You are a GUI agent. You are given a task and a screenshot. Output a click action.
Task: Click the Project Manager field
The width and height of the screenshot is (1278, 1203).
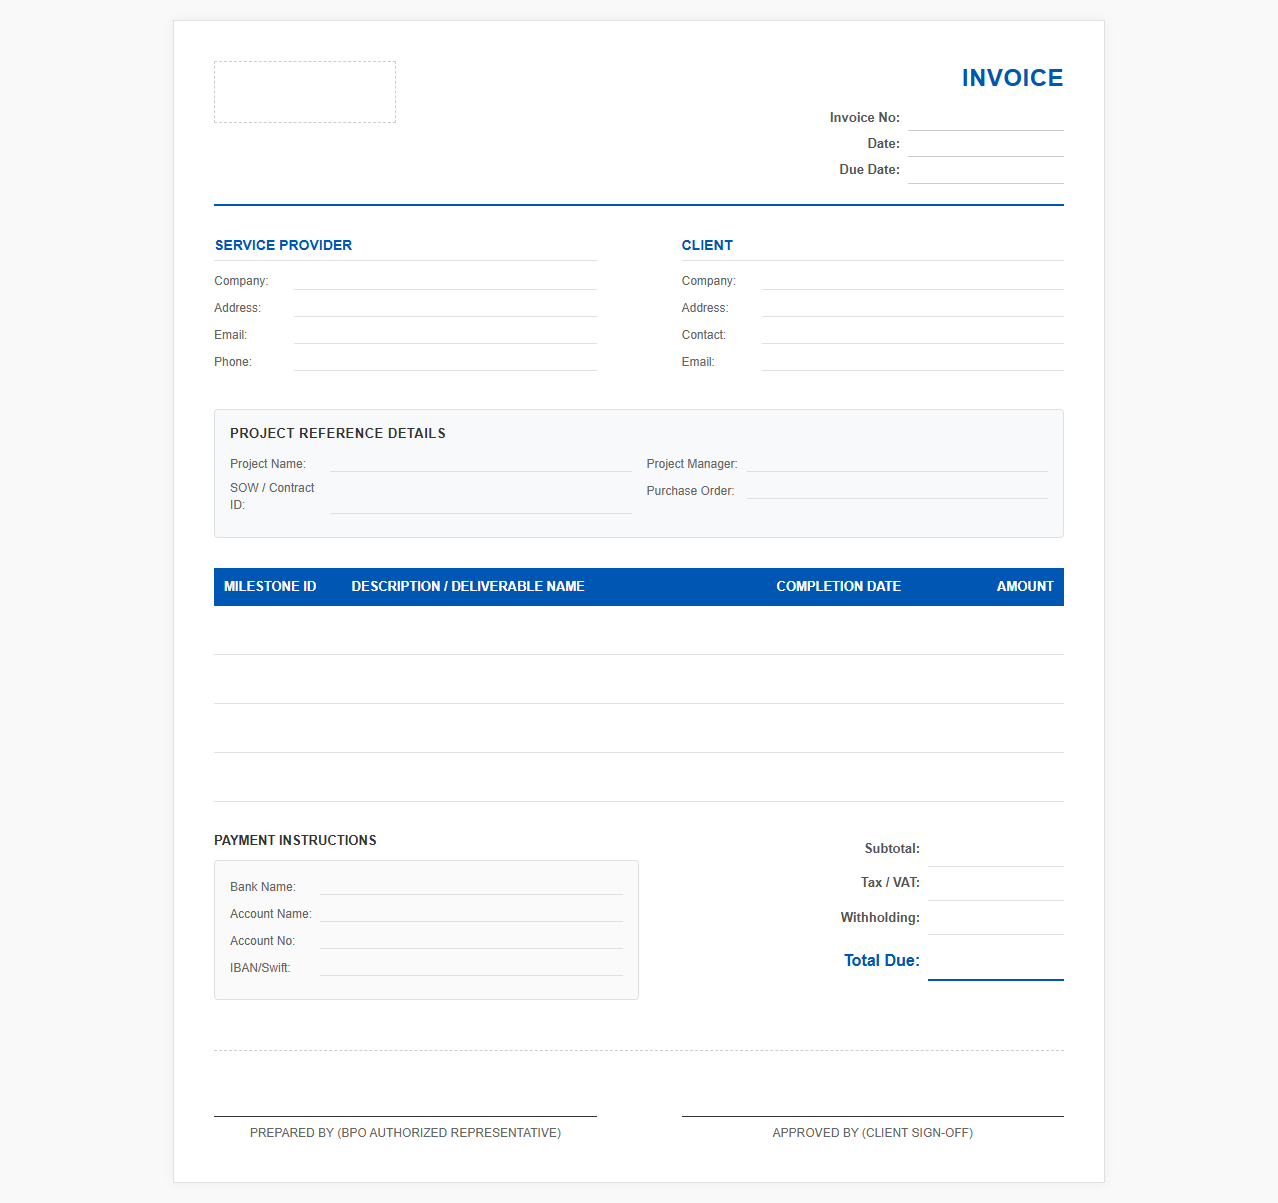tap(897, 463)
